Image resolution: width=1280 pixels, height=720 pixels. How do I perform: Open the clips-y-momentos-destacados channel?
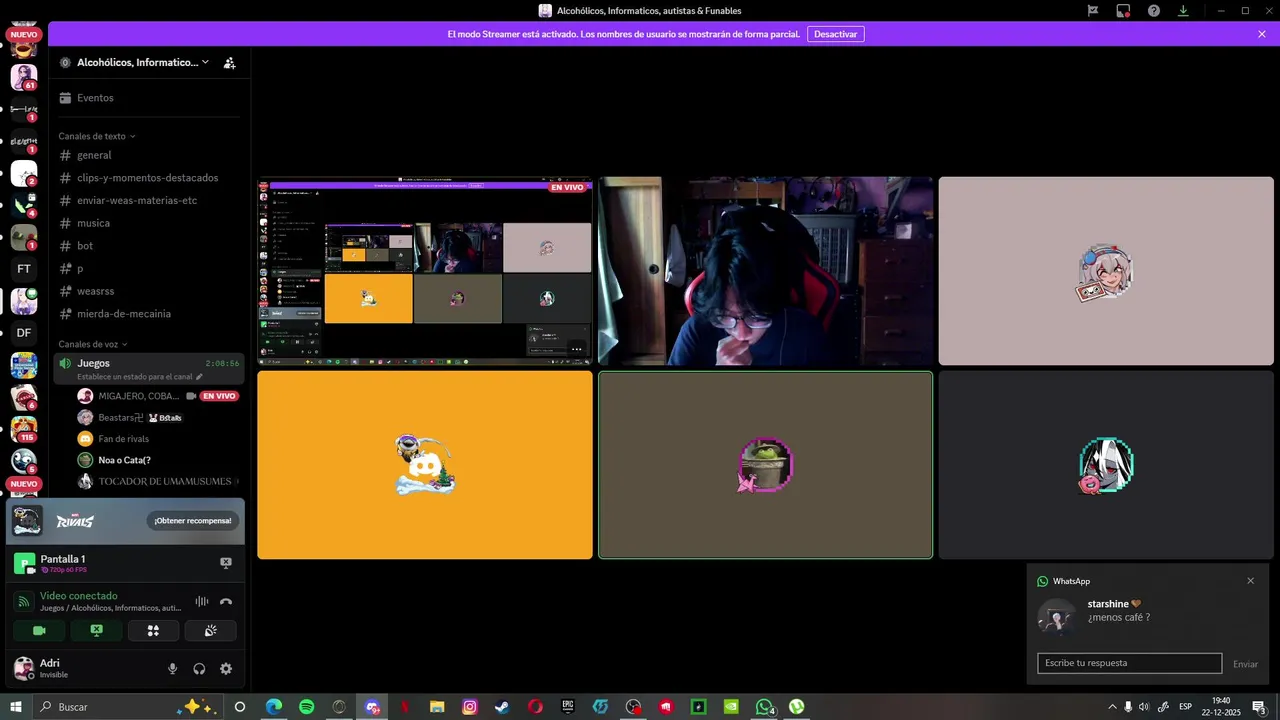click(148, 178)
